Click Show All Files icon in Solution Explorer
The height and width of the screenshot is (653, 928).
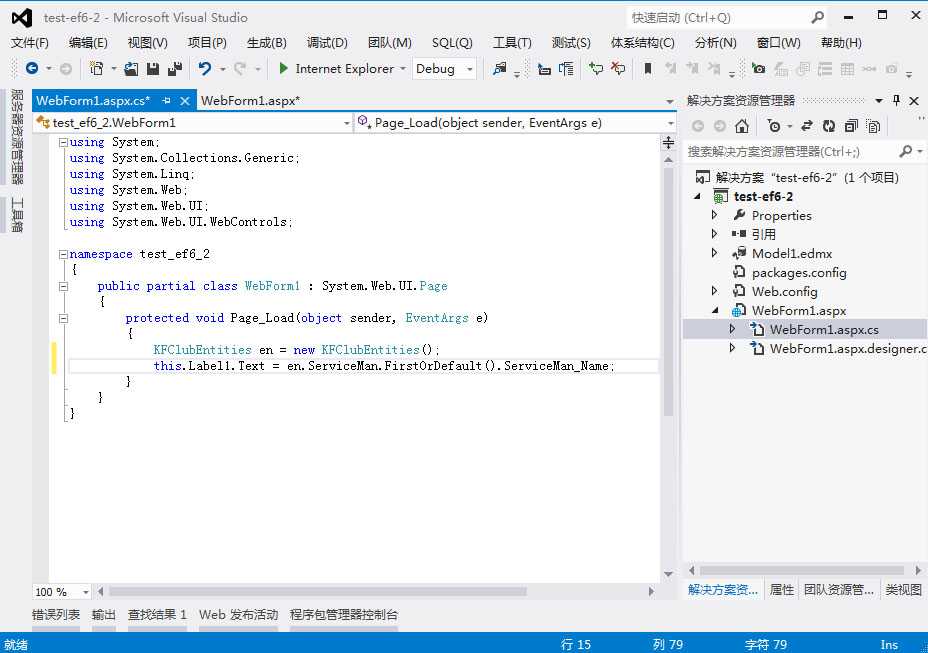pos(873,126)
